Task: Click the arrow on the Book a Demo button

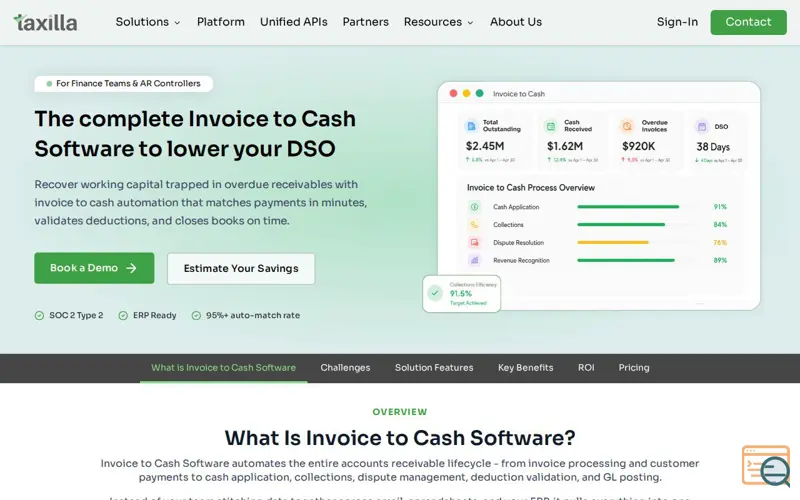Action: (x=131, y=268)
